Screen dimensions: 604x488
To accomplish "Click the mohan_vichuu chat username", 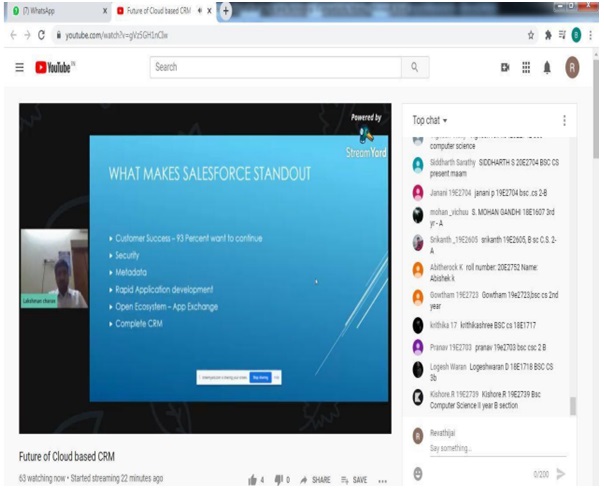I will coord(449,212).
